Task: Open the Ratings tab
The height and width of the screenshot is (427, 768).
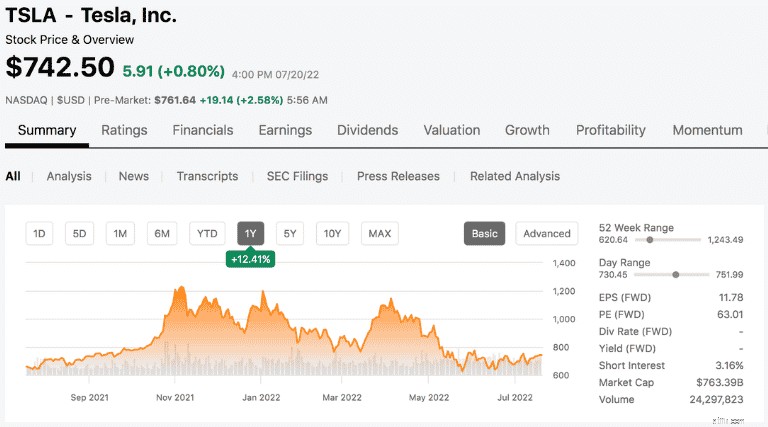Action: (124, 130)
